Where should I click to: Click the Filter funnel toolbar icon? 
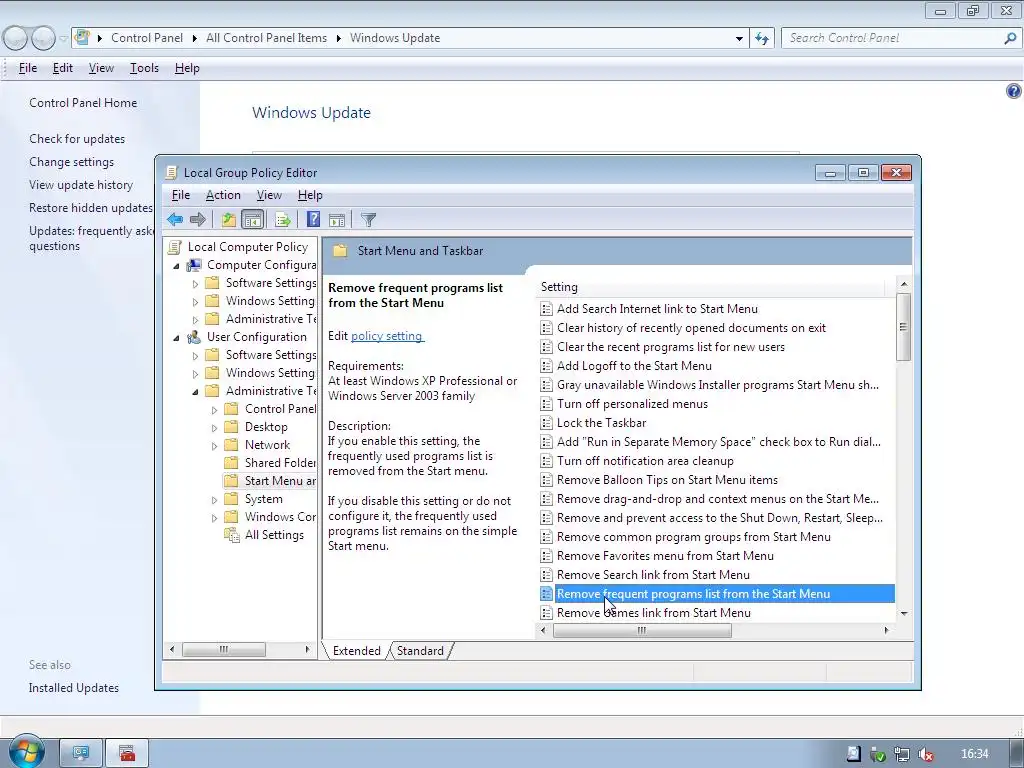coord(368,219)
